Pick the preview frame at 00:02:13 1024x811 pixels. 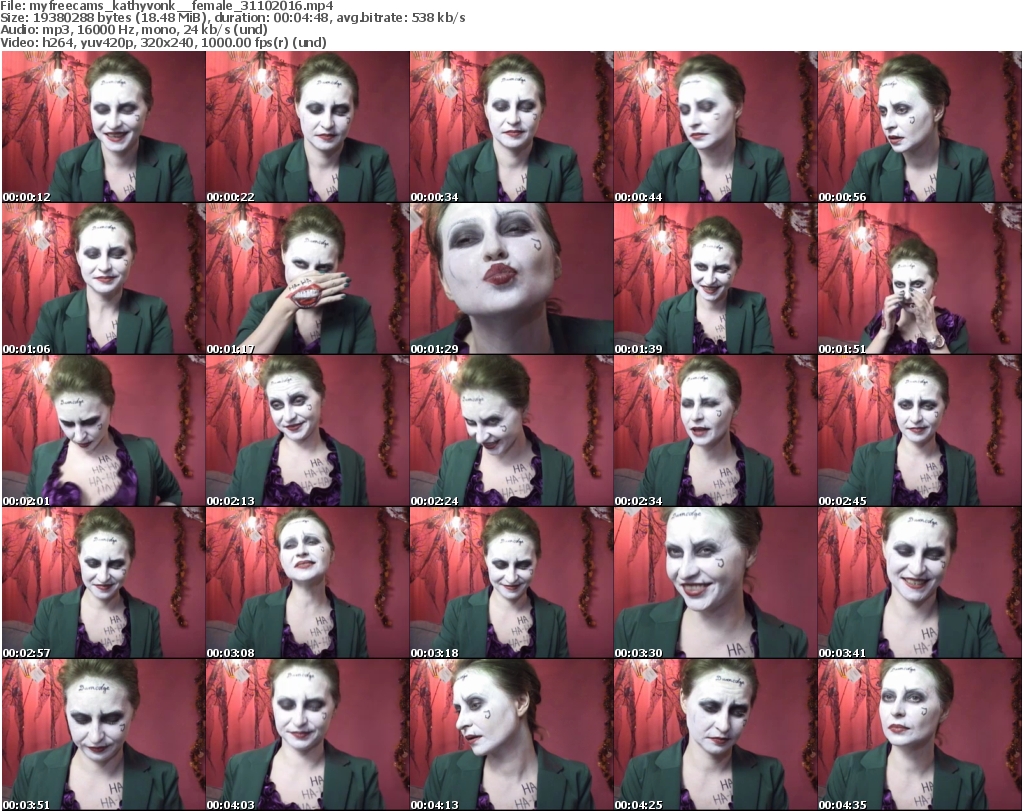[x=308, y=431]
